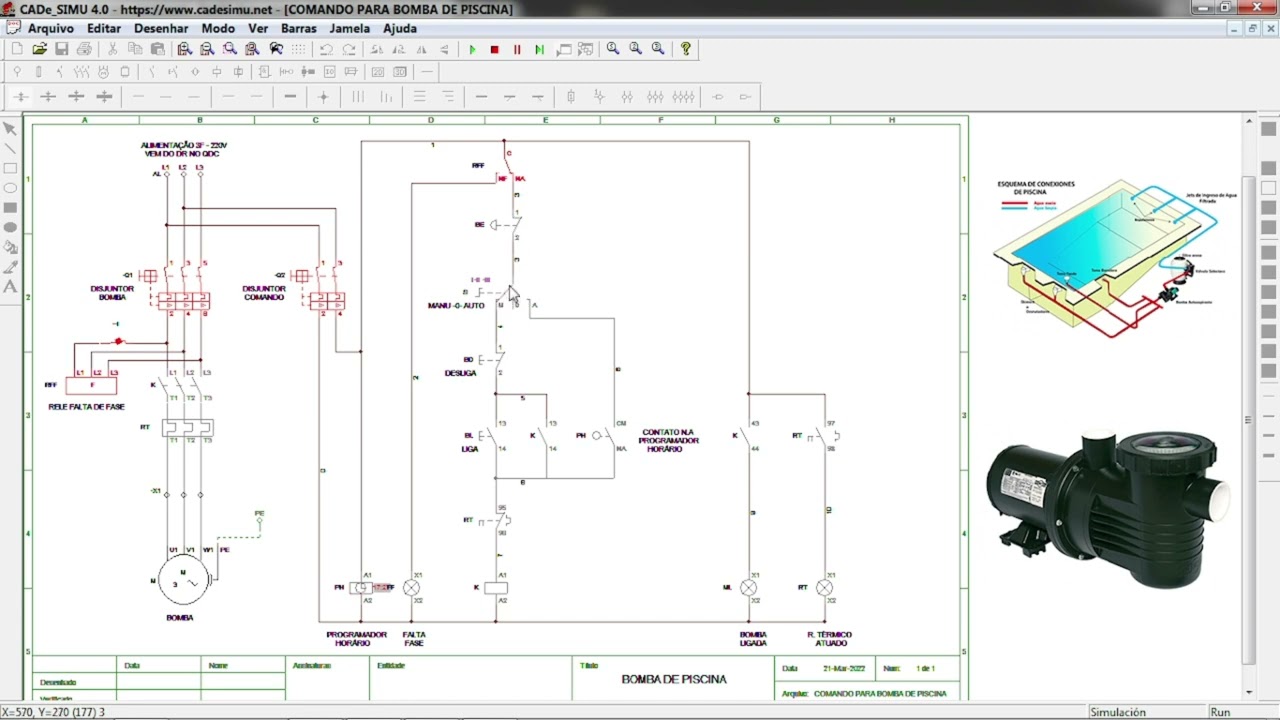Undo the last action
This screenshot has width=1280, height=720.
[327, 49]
